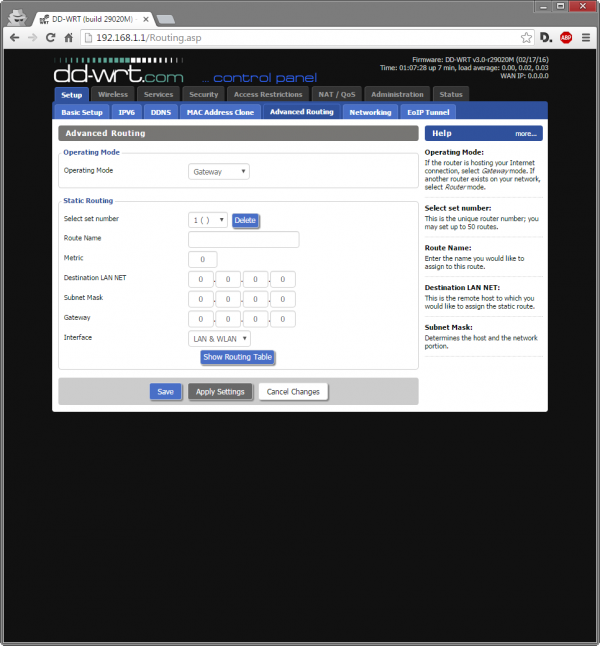Open the MAC Address Clone sub-tab
600x646 pixels.
(x=220, y=112)
